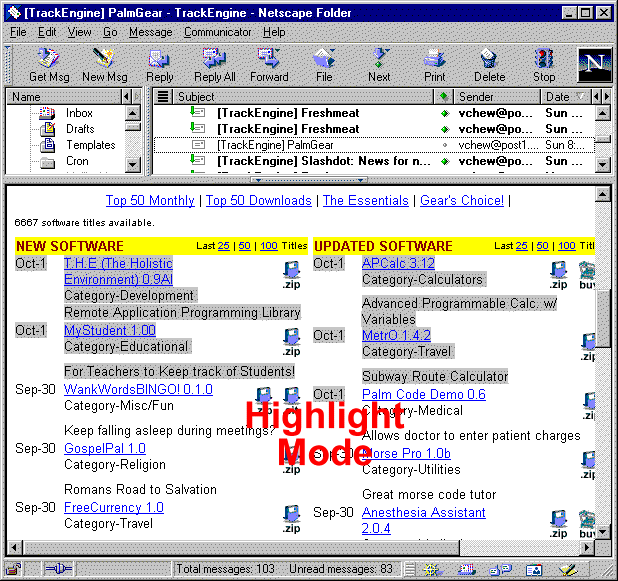Compose with the New Msg icon
This screenshot has width=618, height=581.
pyautogui.click(x=104, y=65)
